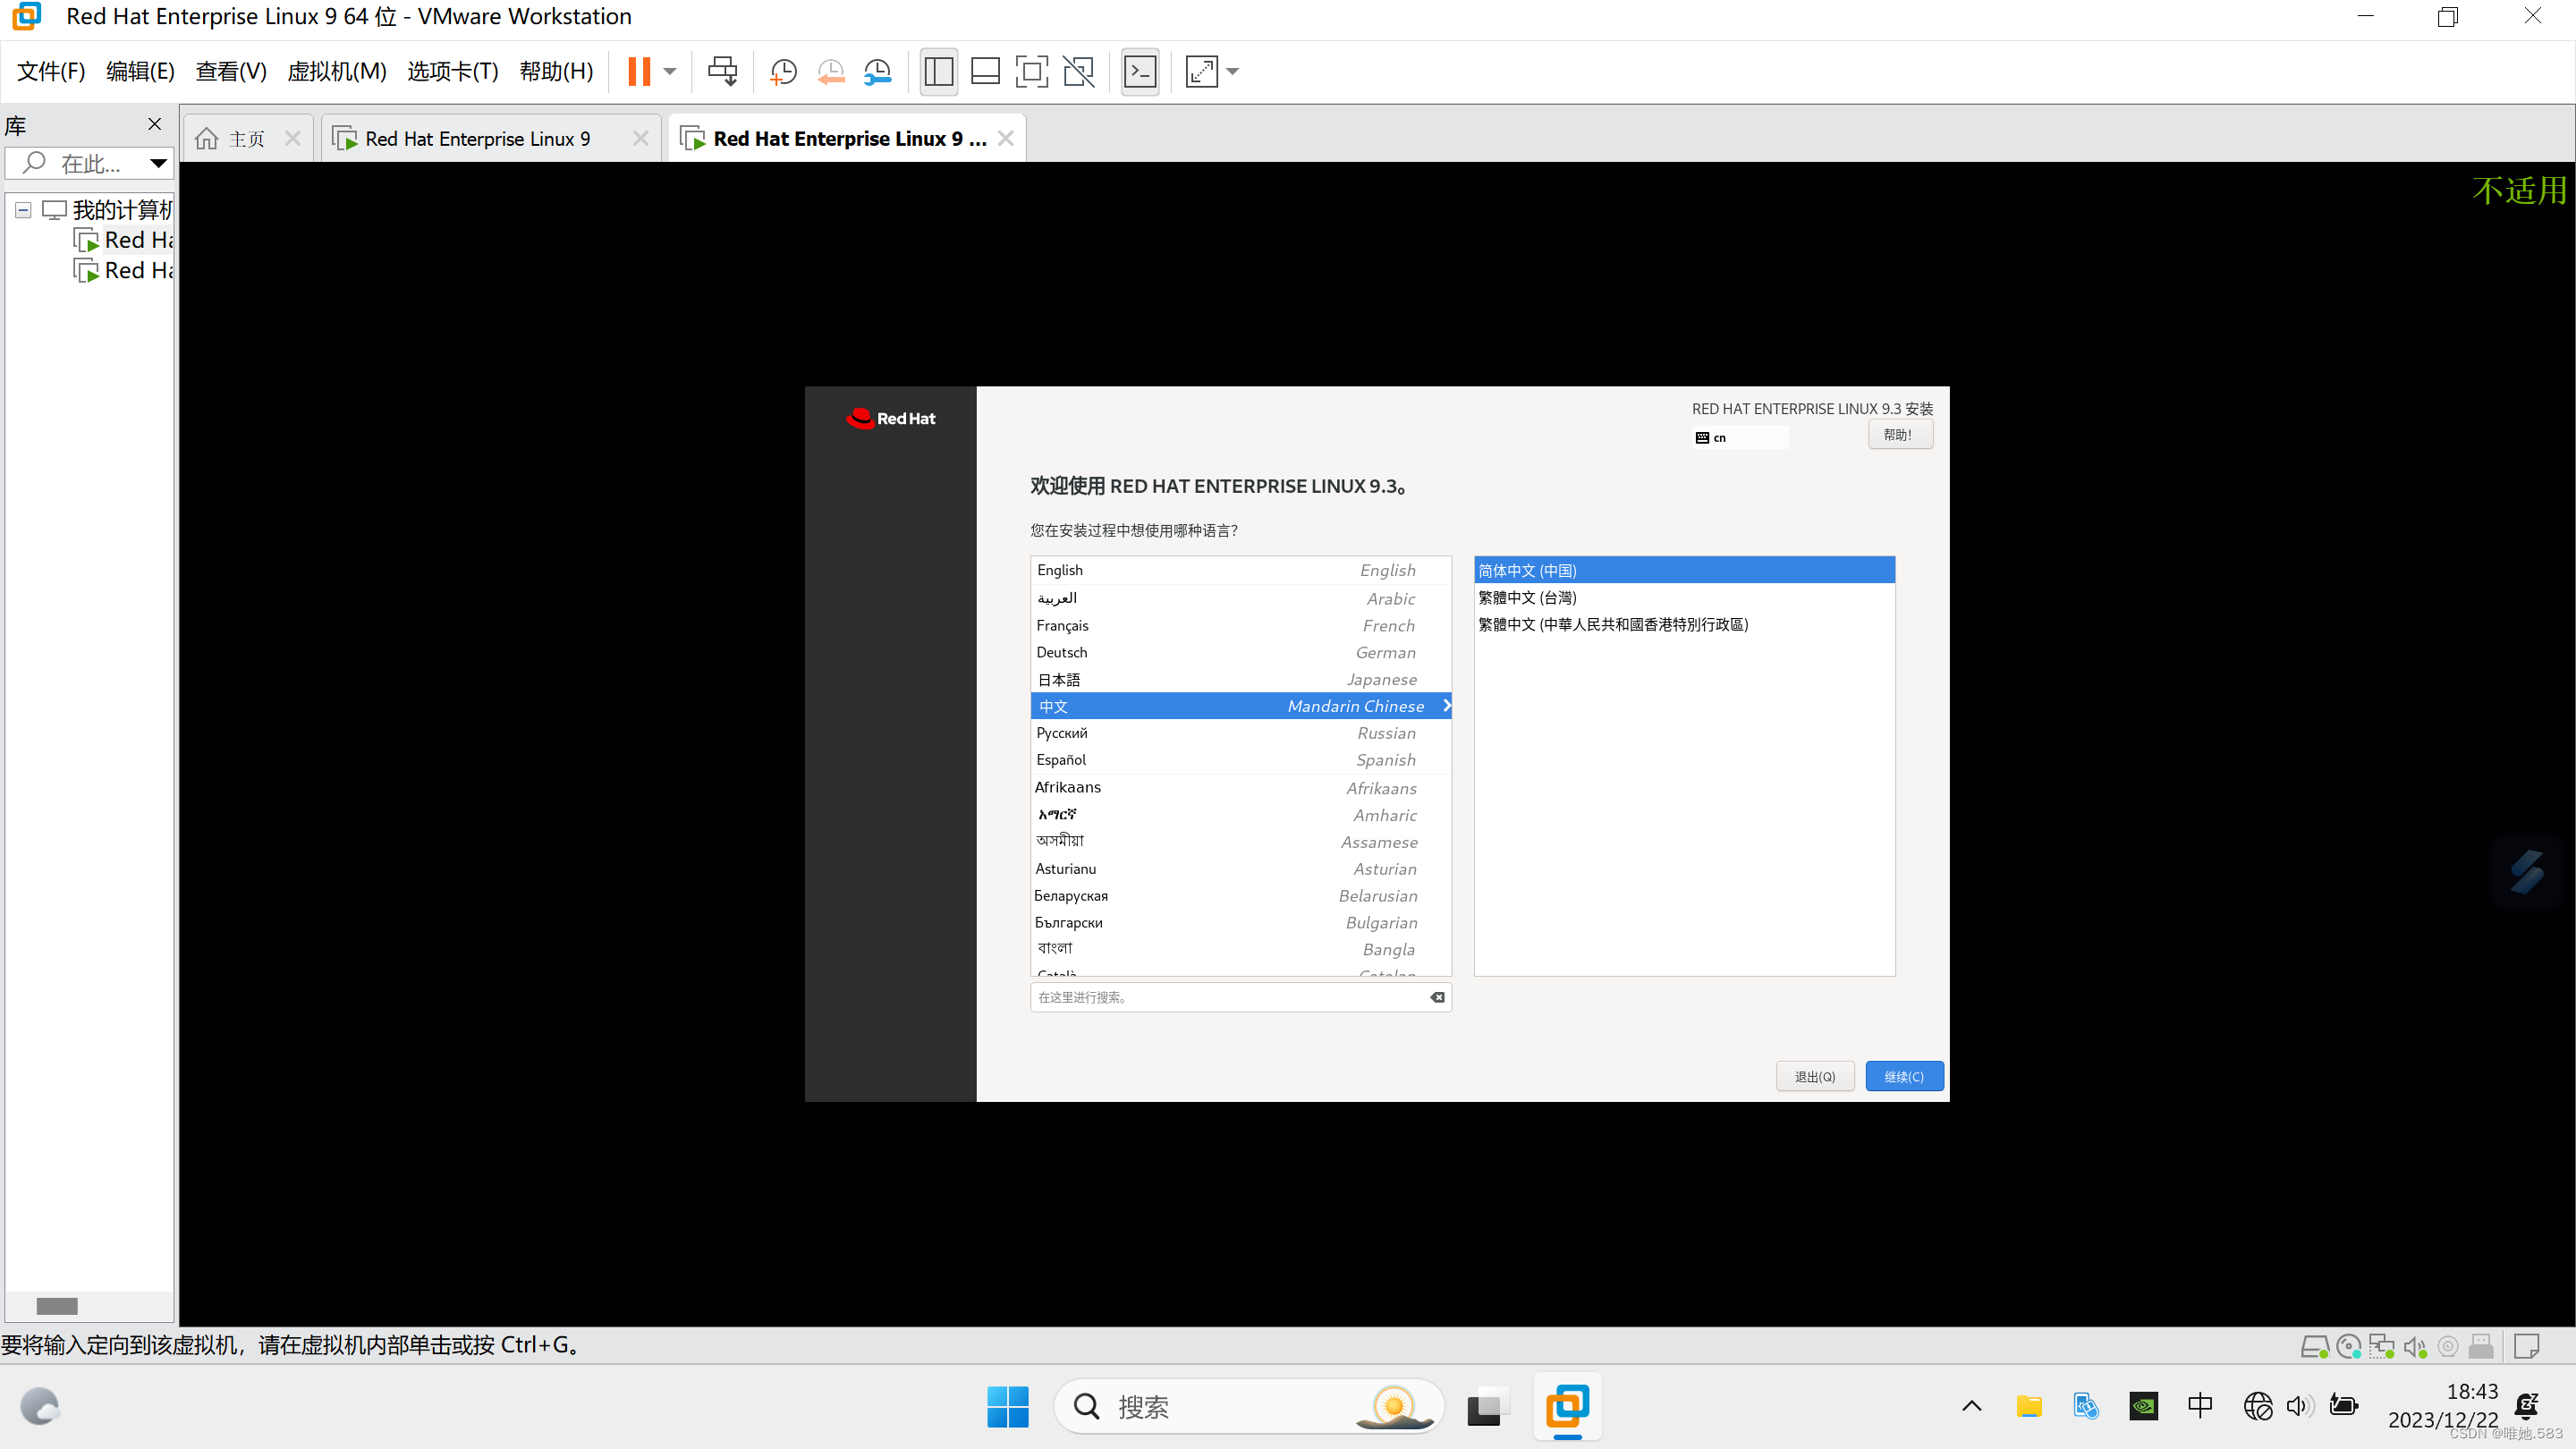Image resolution: width=2576 pixels, height=1449 pixels.
Task: Toggle the thumbnail bar view icon
Action: 985,71
